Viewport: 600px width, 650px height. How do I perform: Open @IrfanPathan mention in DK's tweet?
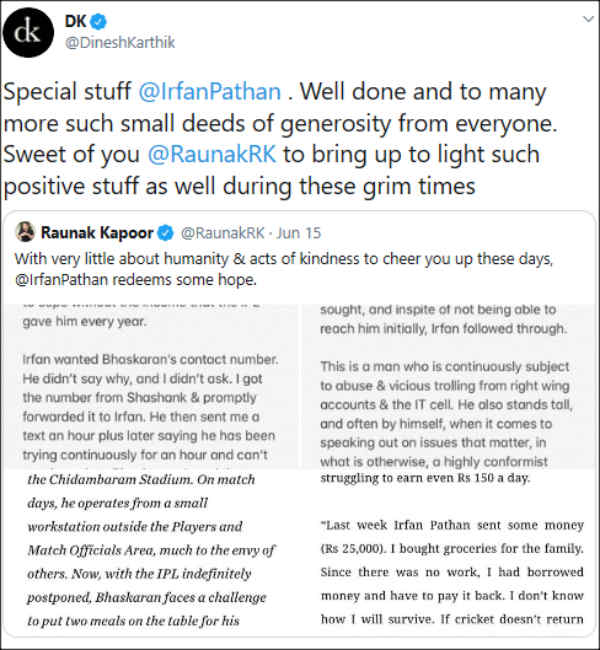coord(209,93)
